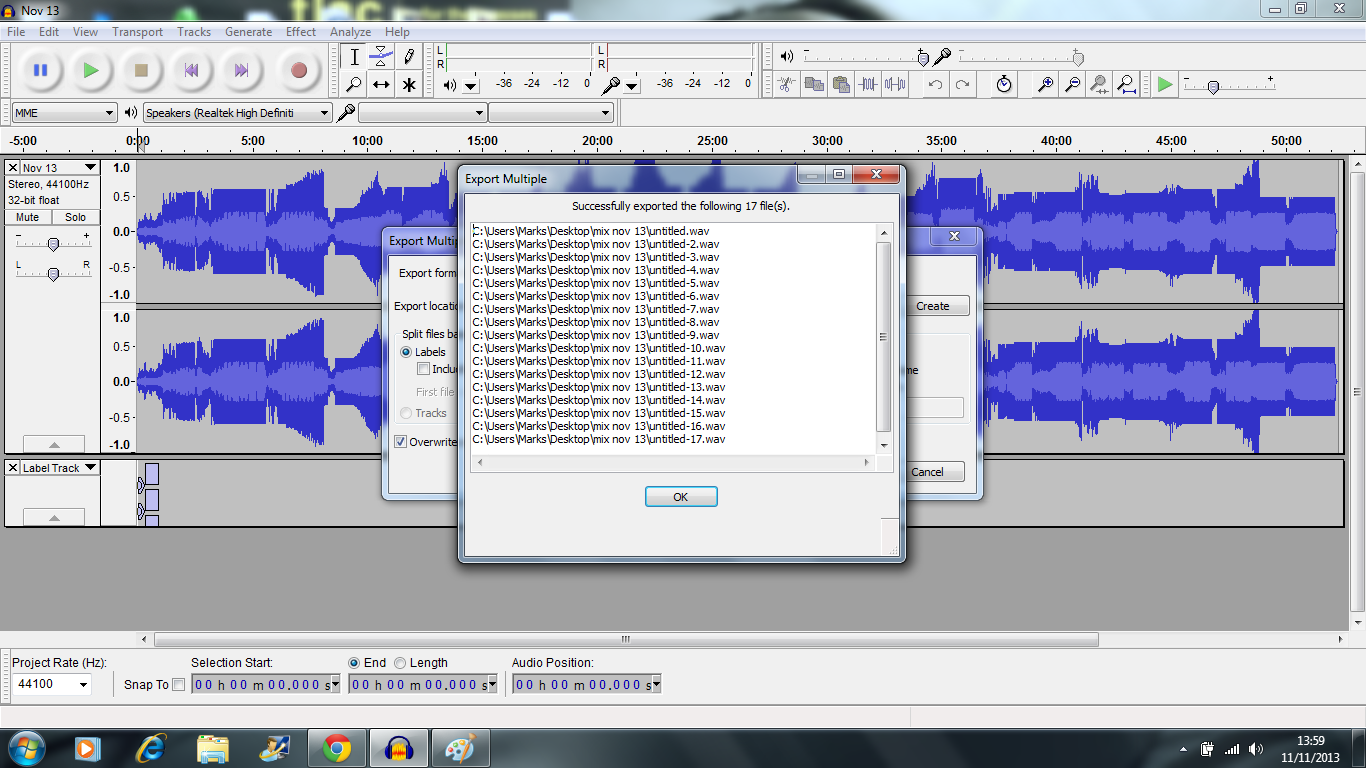The width and height of the screenshot is (1366, 768).
Task: Activate the Multi-Tool mode asterisk icon
Action: [408, 85]
